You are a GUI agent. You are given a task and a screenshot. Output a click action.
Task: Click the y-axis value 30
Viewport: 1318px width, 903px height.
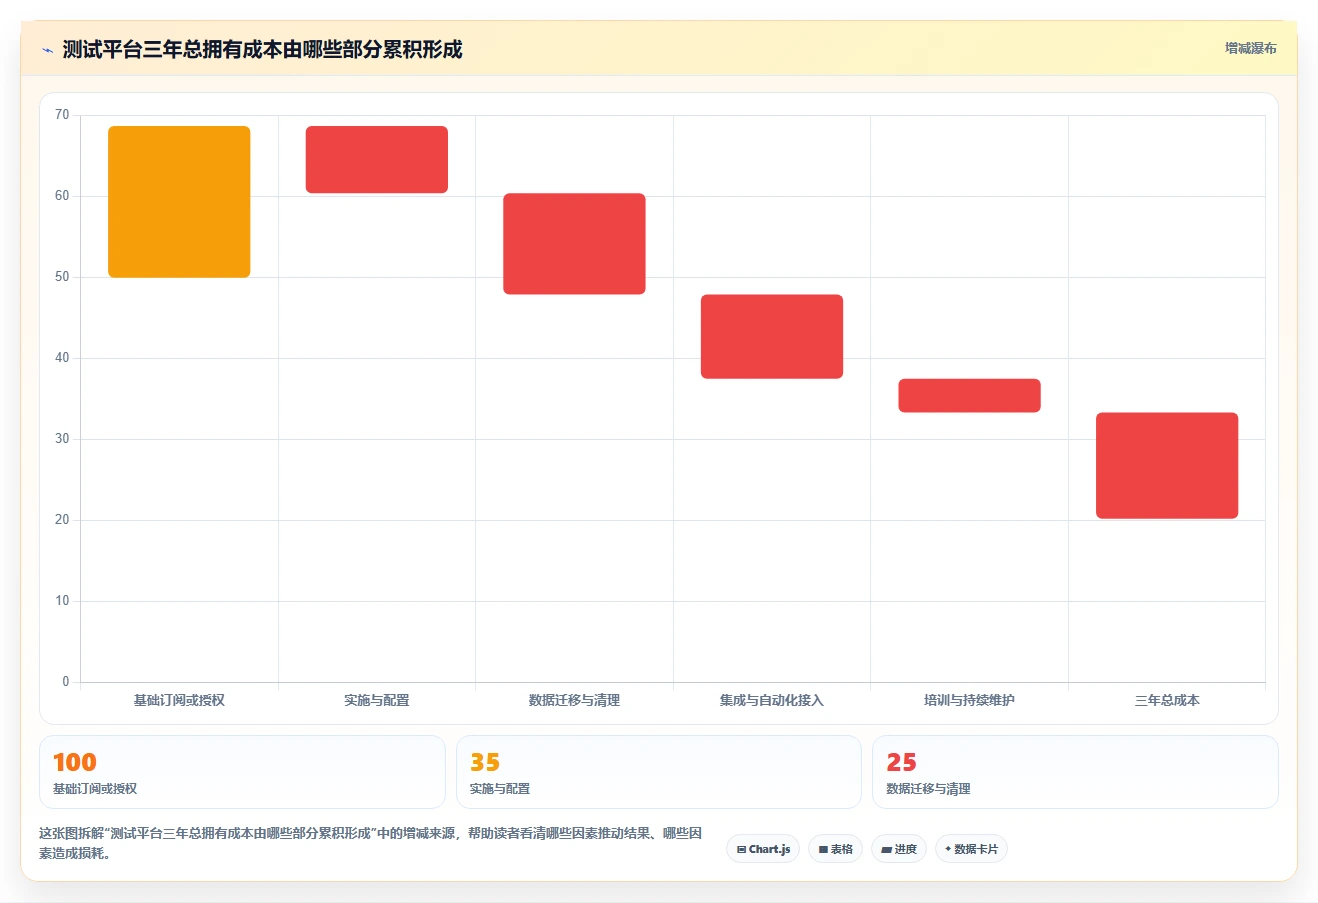62,439
